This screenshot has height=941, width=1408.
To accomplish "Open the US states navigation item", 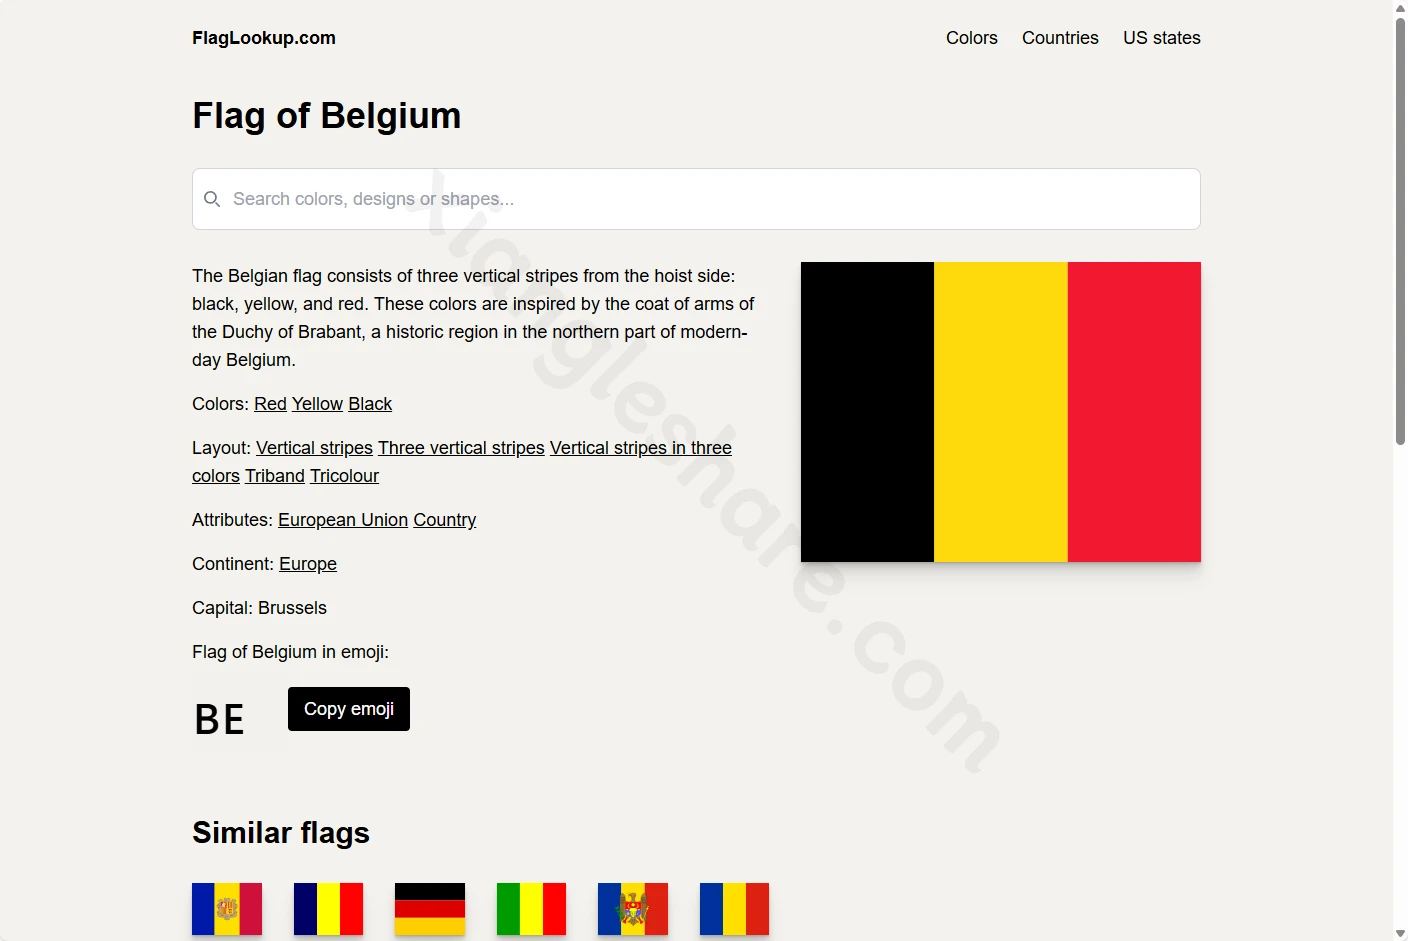I will 1162,38.
